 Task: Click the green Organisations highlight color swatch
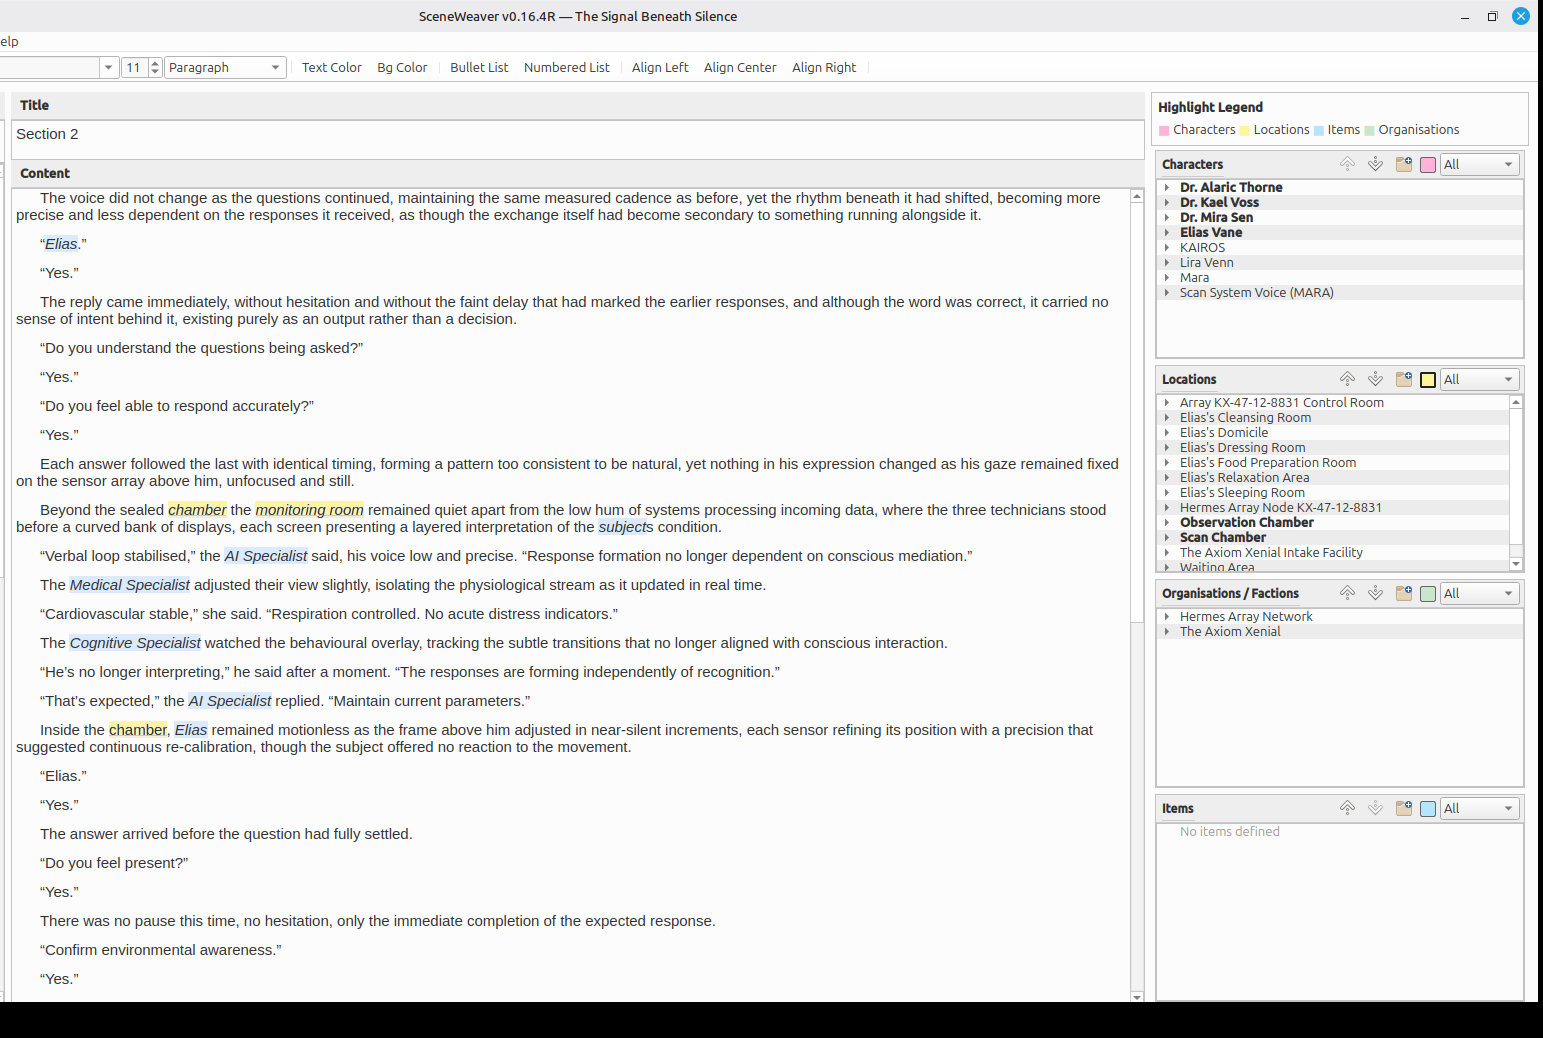point(1428,594)
